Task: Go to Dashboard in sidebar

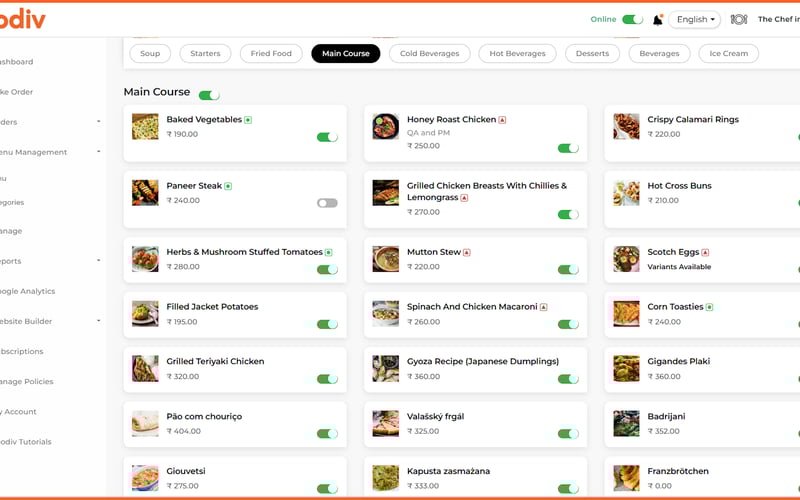Action: point(16,62)
